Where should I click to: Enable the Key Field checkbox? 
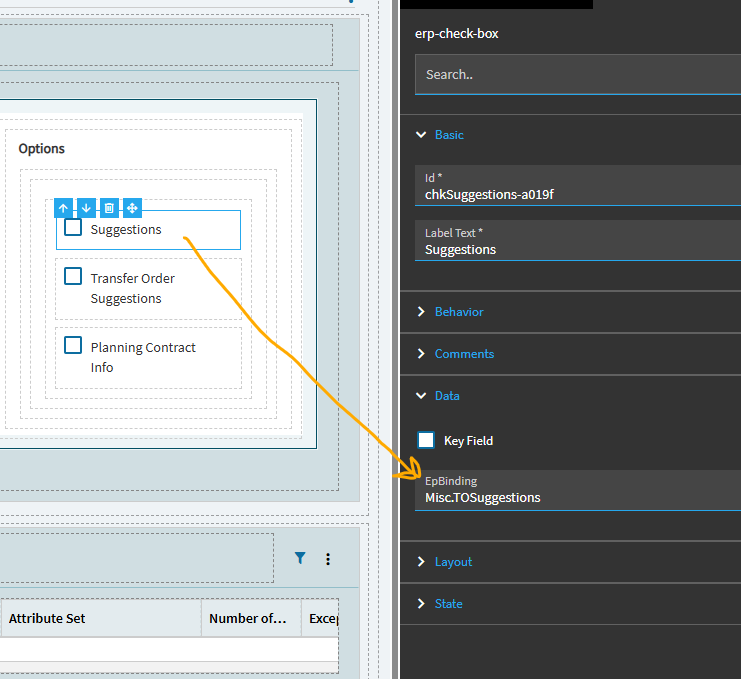coord(426,440)
